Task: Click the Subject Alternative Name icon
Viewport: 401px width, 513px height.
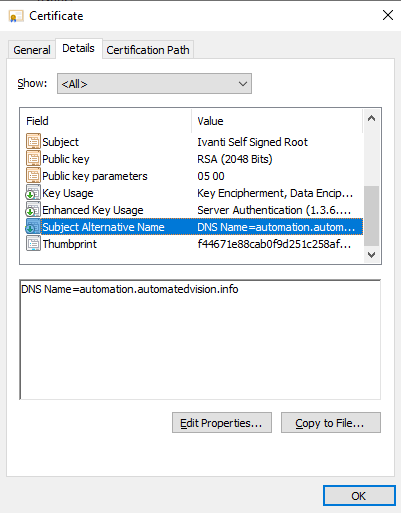Action: [x=33, y=227]
